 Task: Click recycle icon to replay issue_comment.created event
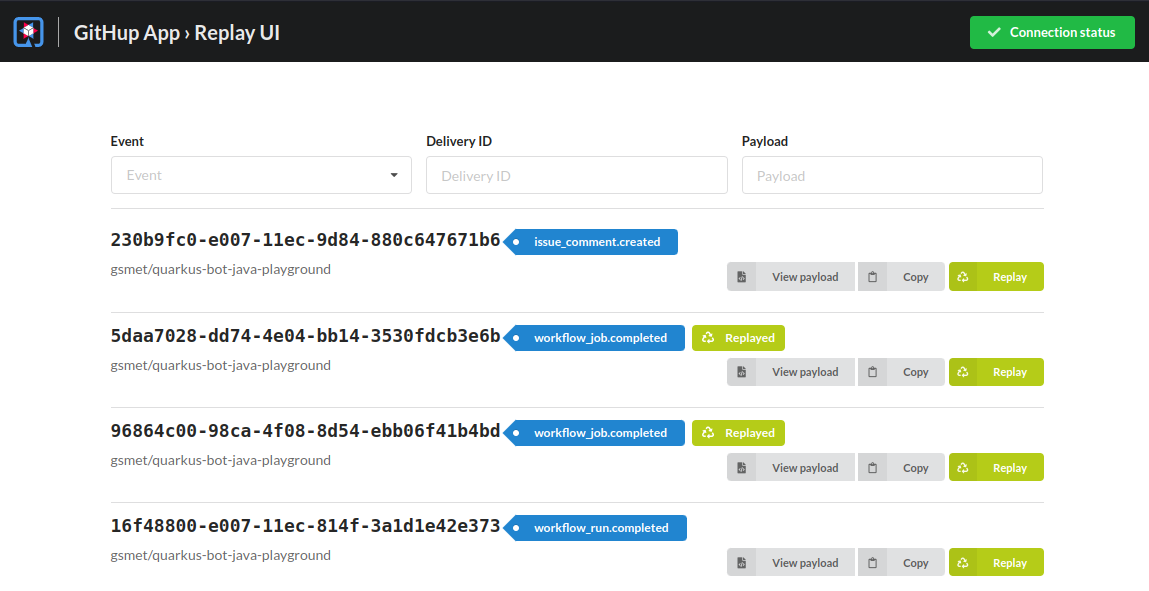(x=963, y=277)
